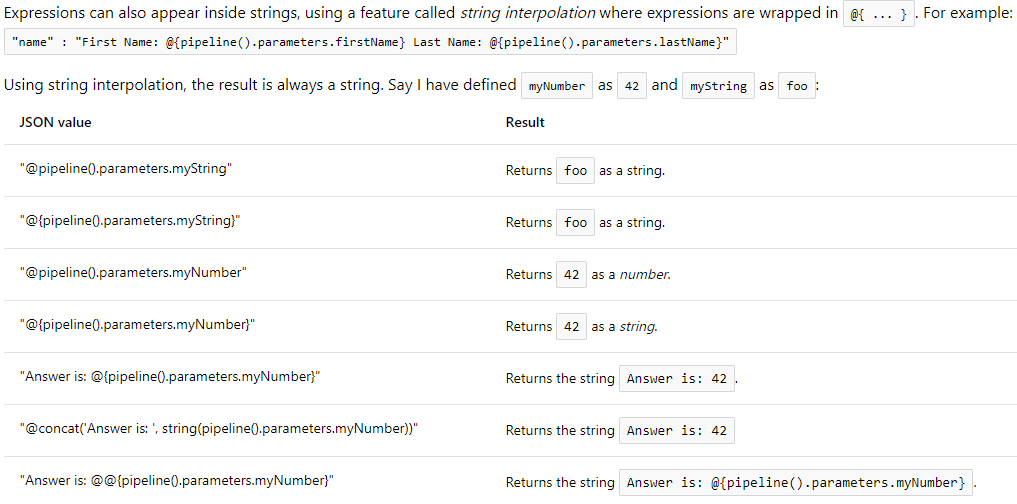The height and width of the screenshot is (504, 1017).
Task: Click the italic "string interpolation" text
Action: 528,13
